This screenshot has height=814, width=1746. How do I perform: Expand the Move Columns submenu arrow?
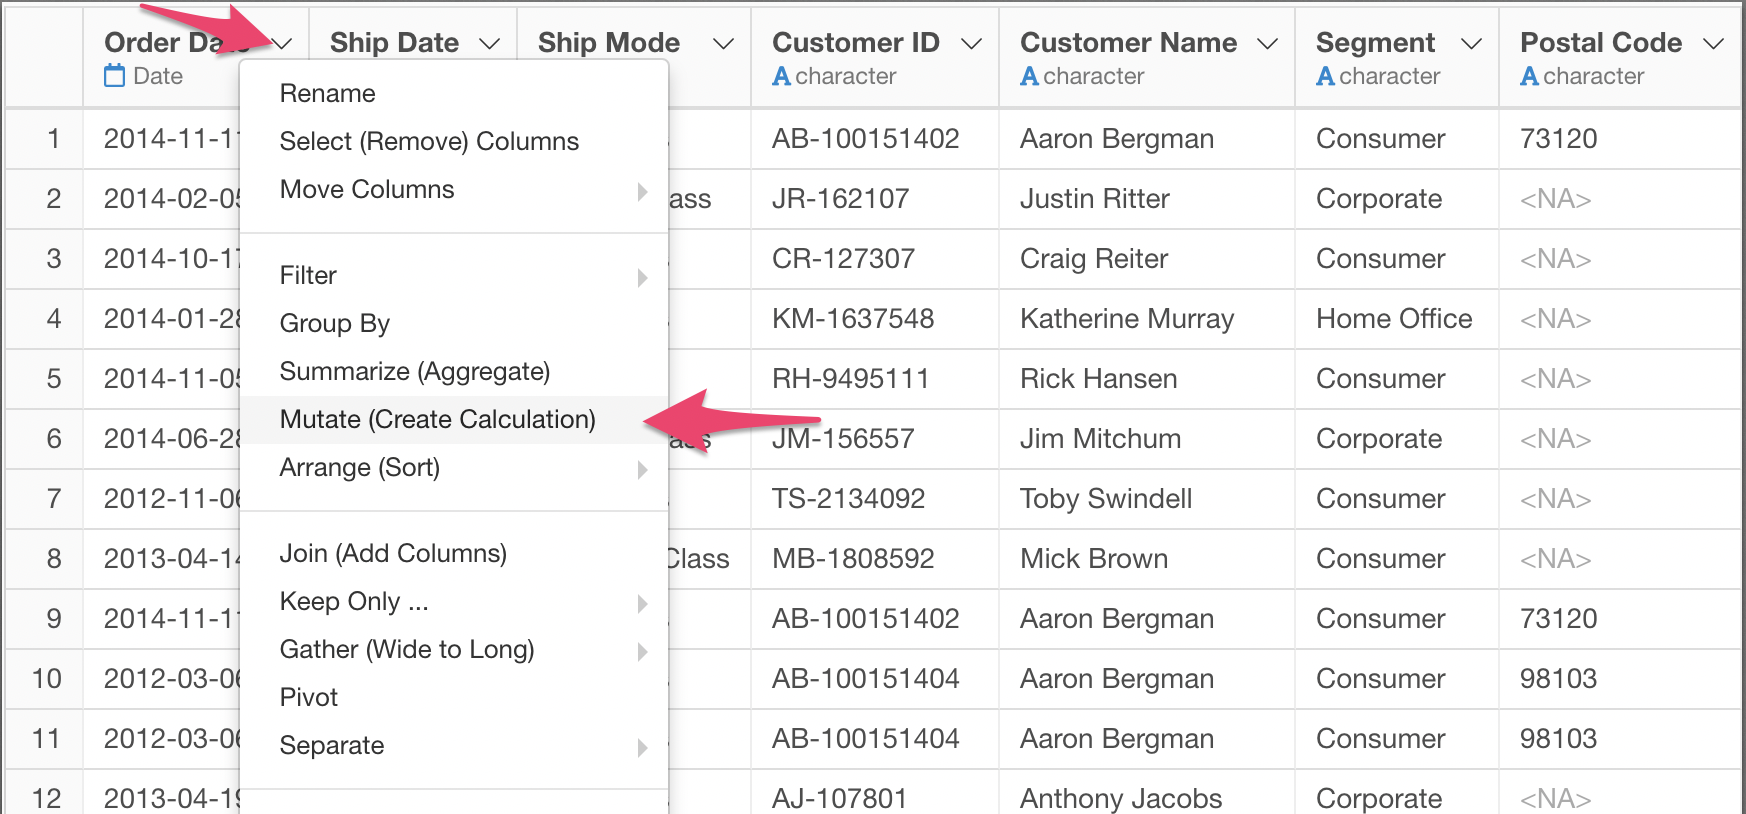pos(643,191)
